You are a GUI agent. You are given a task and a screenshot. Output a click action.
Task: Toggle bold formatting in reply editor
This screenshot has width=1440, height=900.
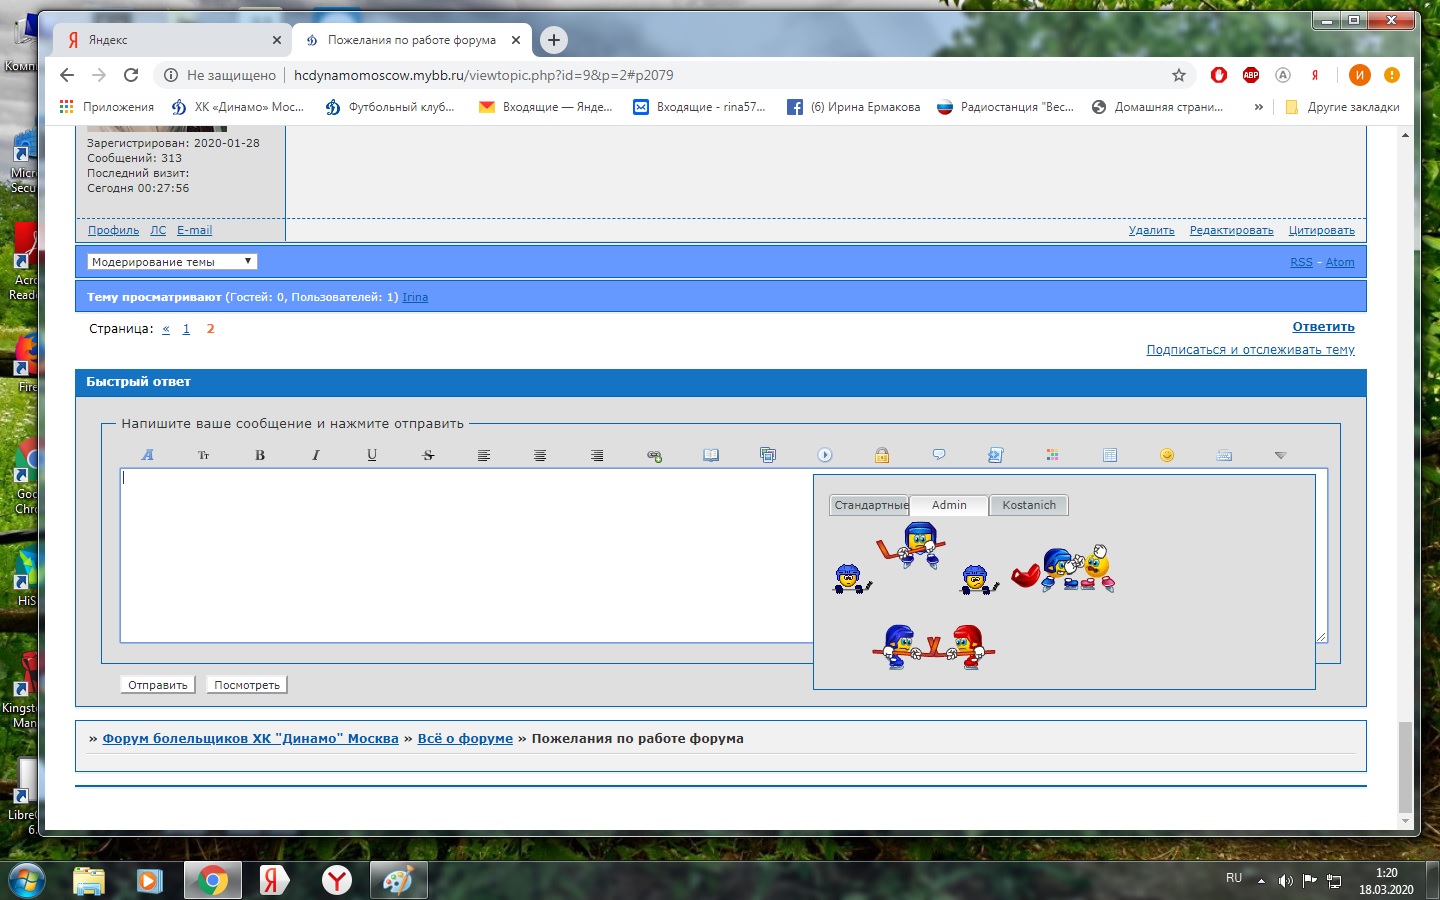tap(260, 455)
